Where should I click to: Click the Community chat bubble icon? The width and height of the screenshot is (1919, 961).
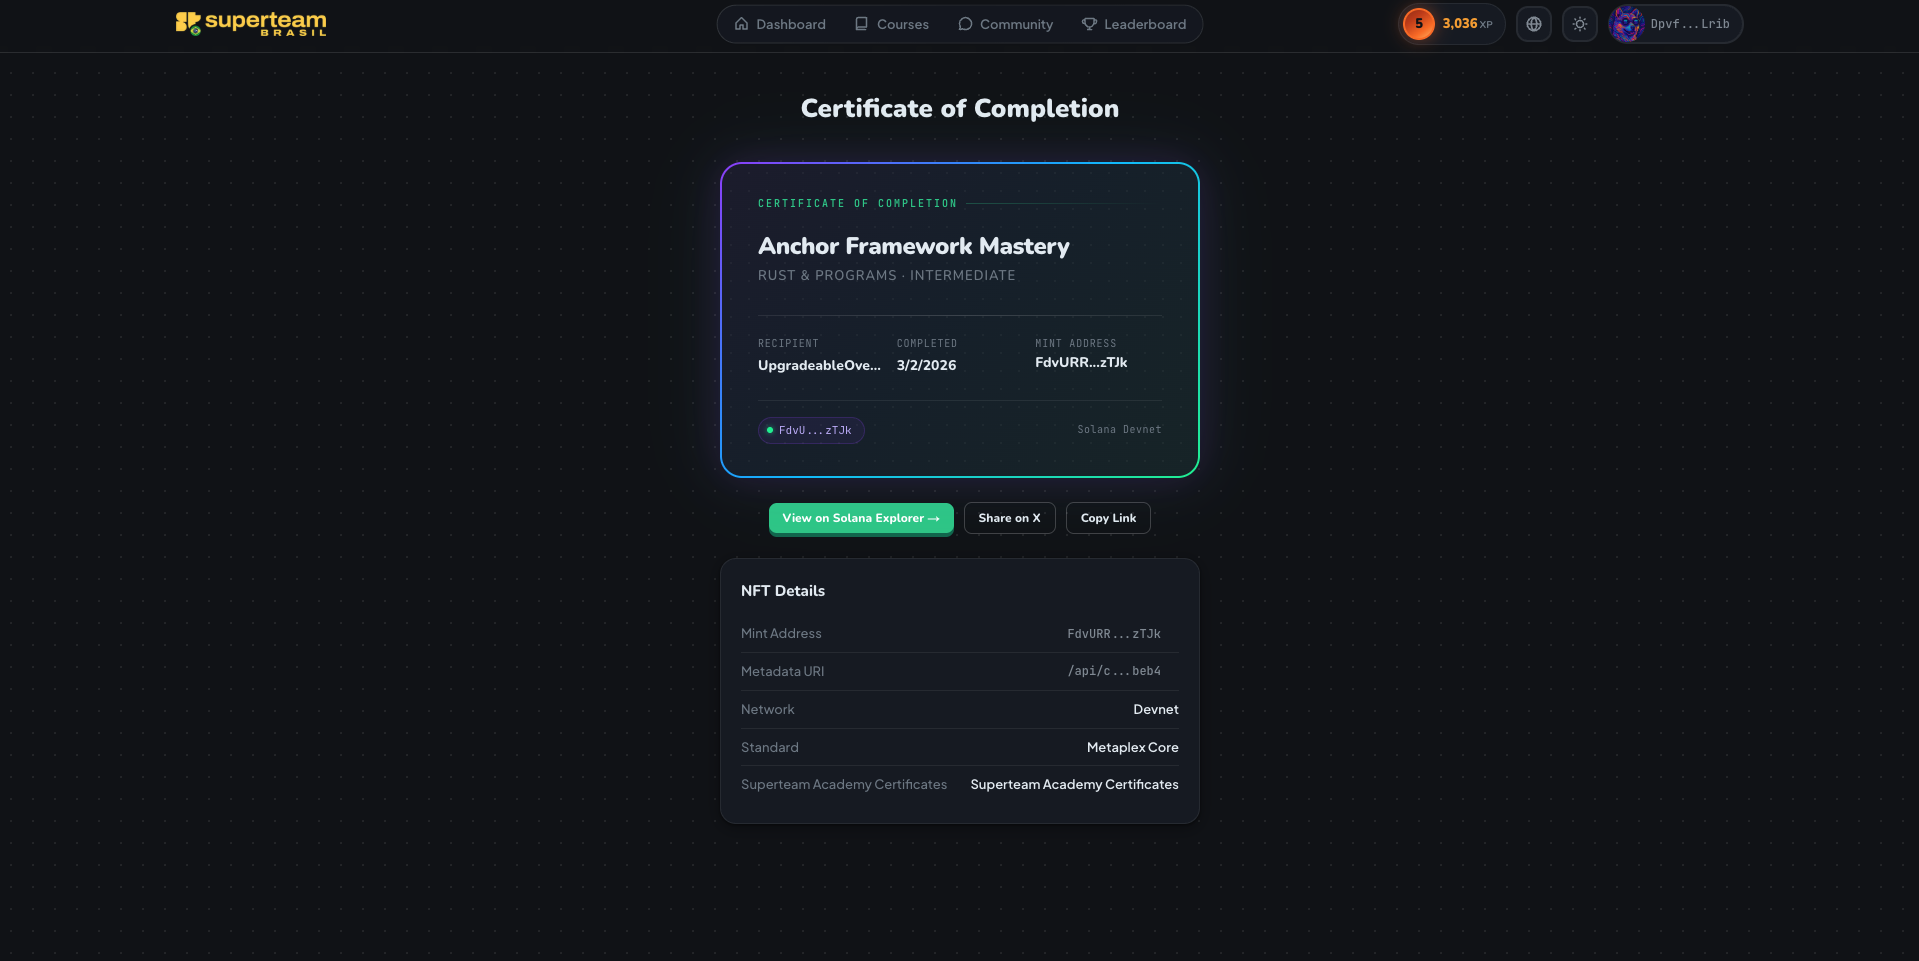[965, 24]
